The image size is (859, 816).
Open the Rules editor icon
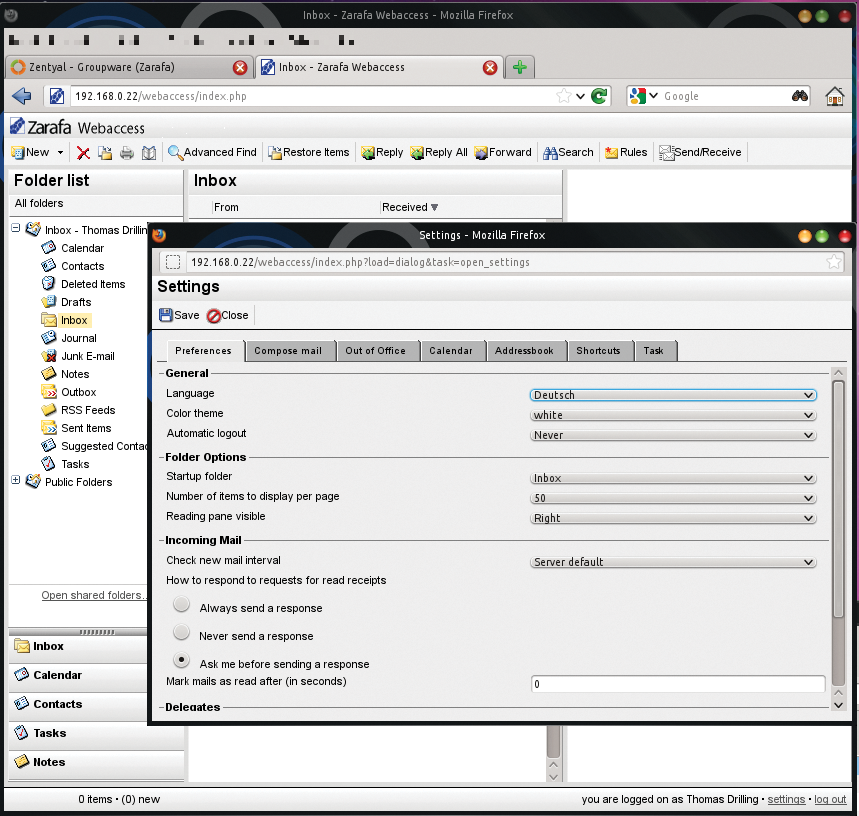click(625, 152)
